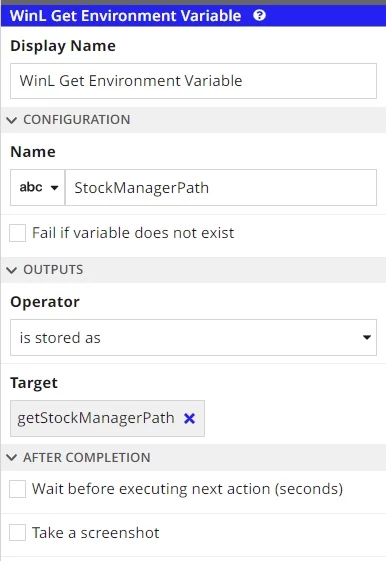Click into the StockManagerPath name field
Screen dimensions: 386x561
221,187
